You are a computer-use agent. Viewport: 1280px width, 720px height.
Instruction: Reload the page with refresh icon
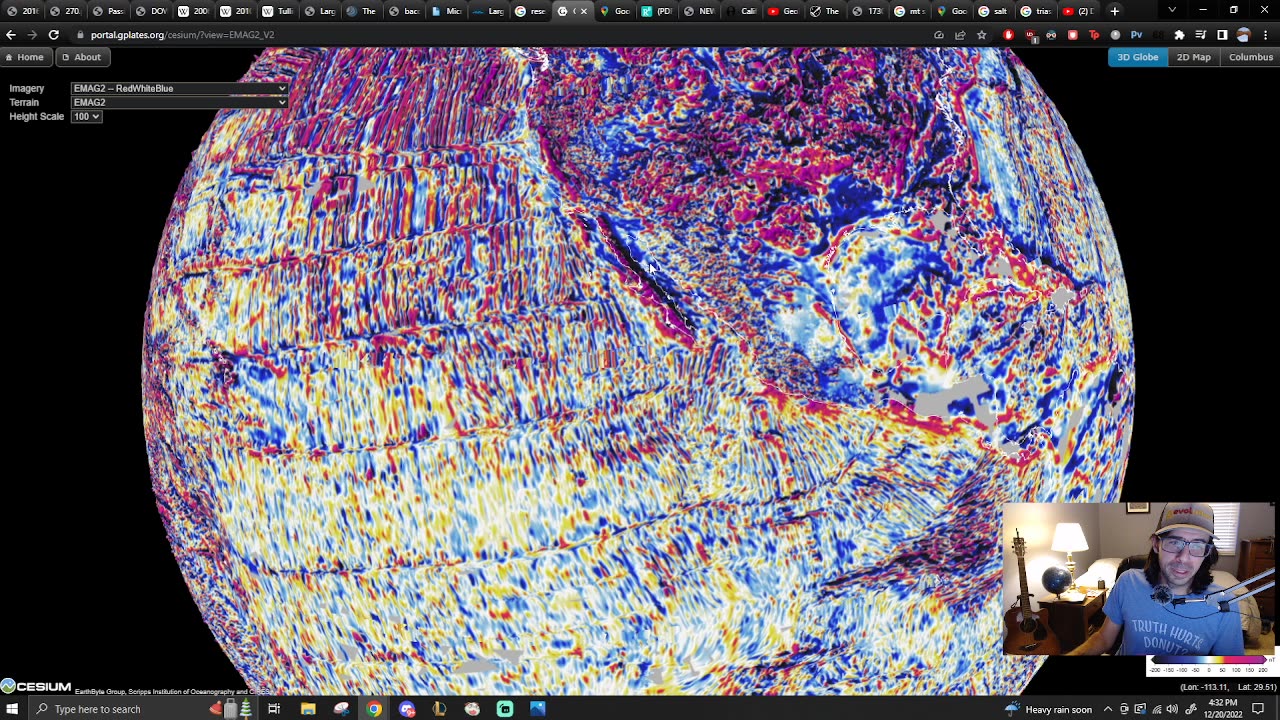coord(53,35)
